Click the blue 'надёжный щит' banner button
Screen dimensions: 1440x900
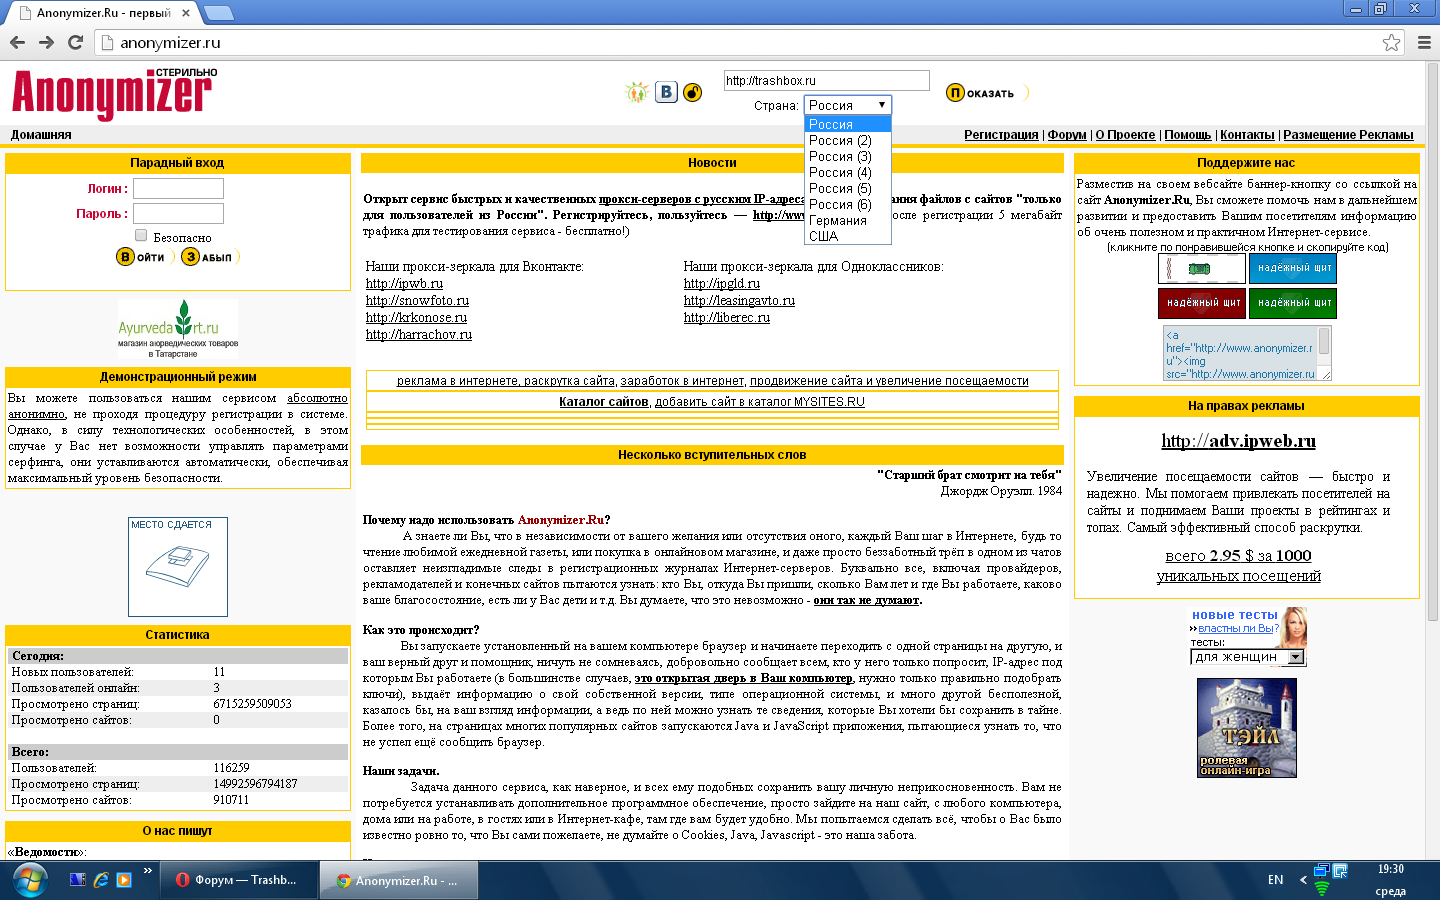[1293, 268]
